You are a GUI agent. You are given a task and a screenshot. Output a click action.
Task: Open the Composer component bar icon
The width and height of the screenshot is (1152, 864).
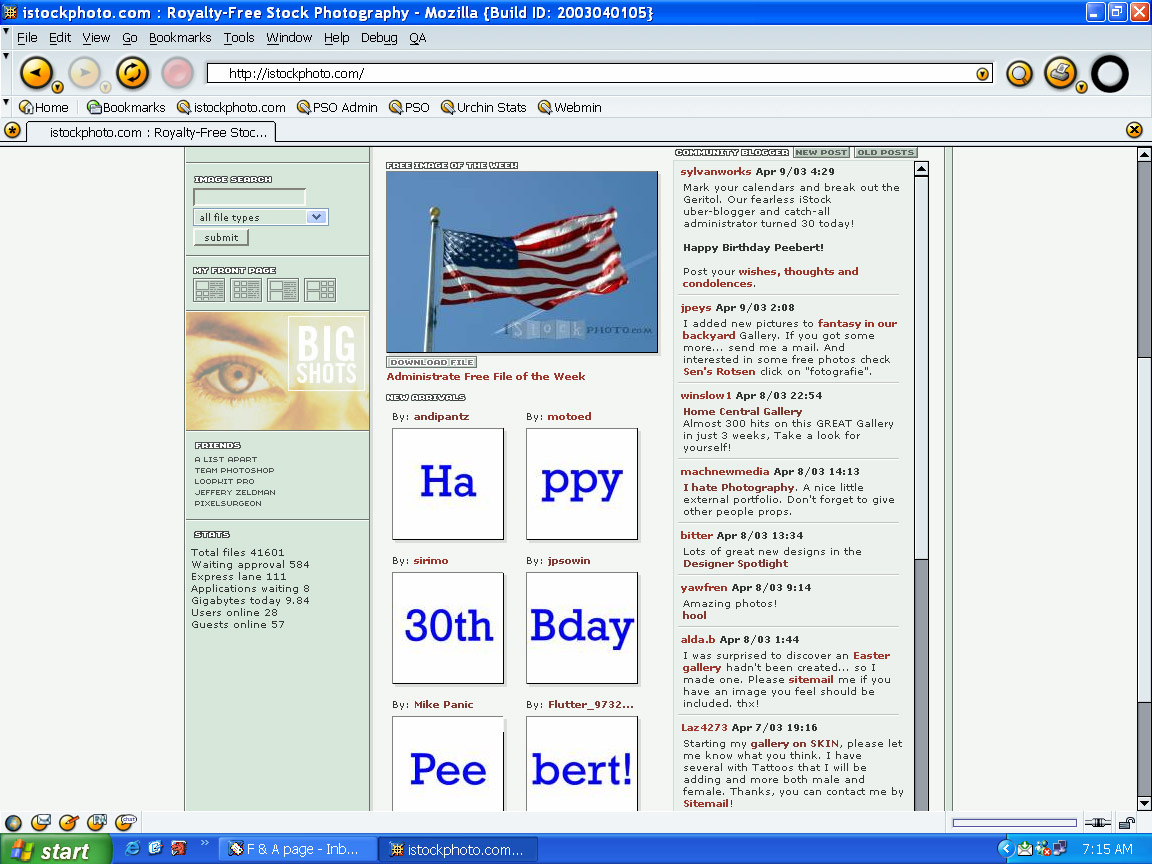click(x=69, y=822)
